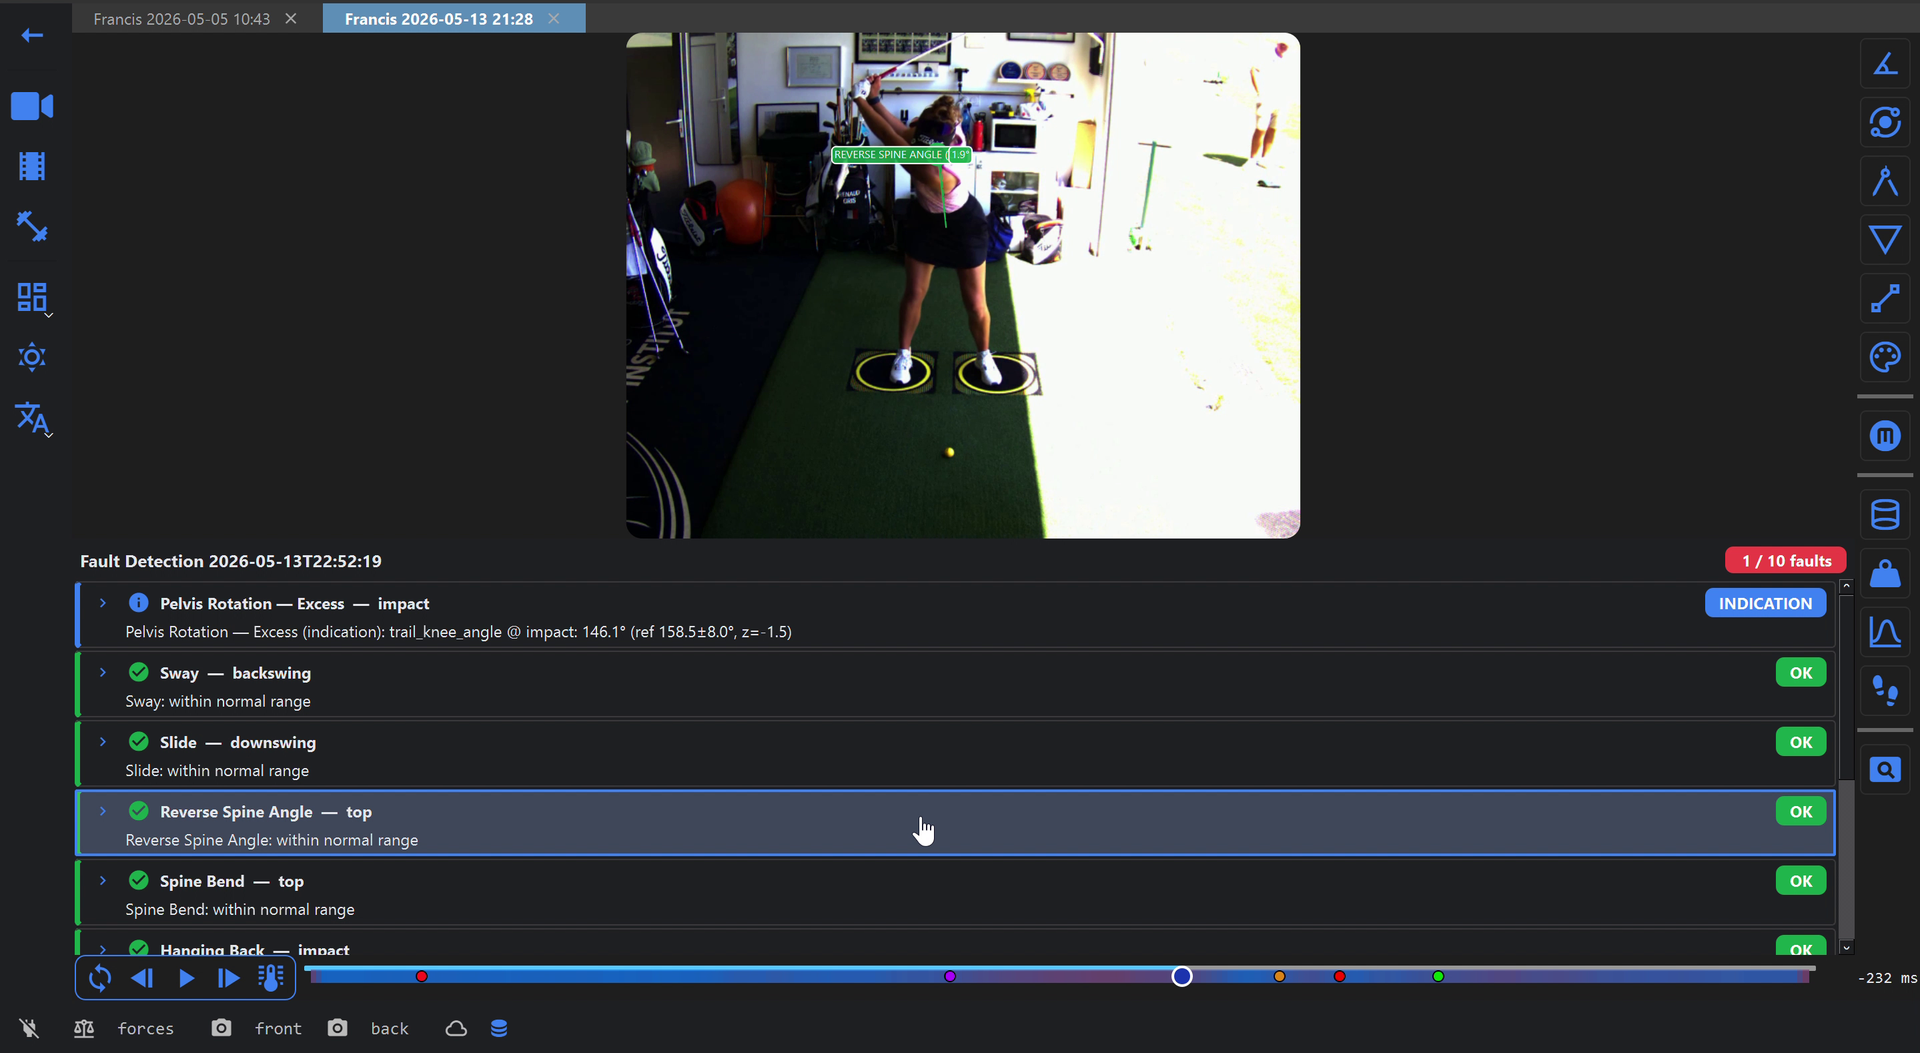
Task: Click OK badge on Sway row
Action: [x=1801, y=673]
